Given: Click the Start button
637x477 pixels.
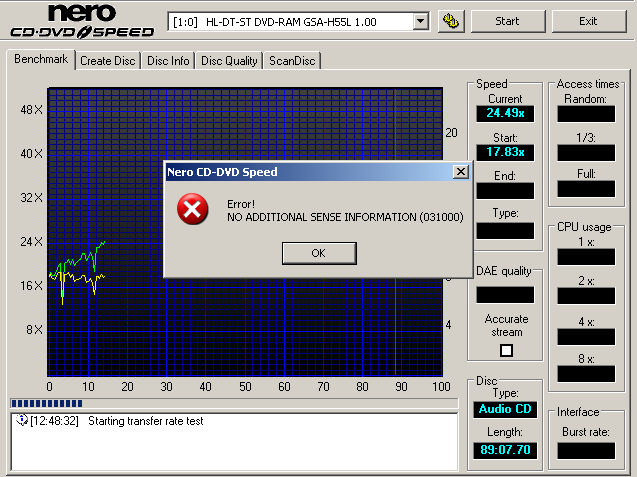Looking at the screenshot, I should [x=507, y=21].
